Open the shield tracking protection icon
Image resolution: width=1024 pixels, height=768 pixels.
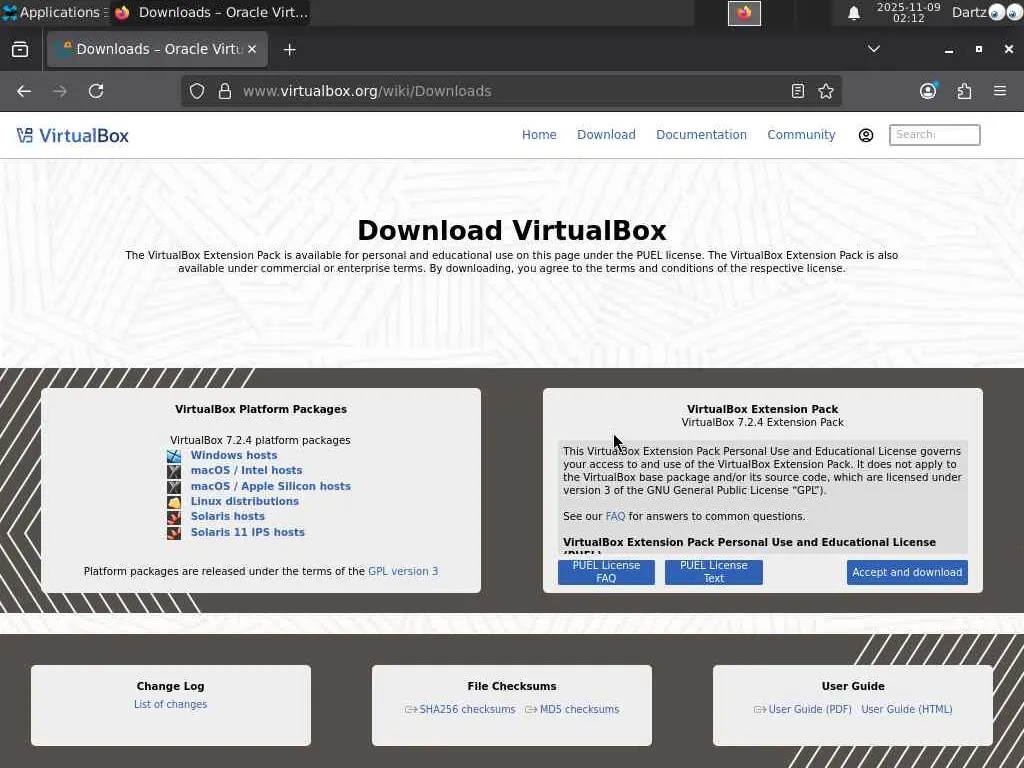click(197, 91)
